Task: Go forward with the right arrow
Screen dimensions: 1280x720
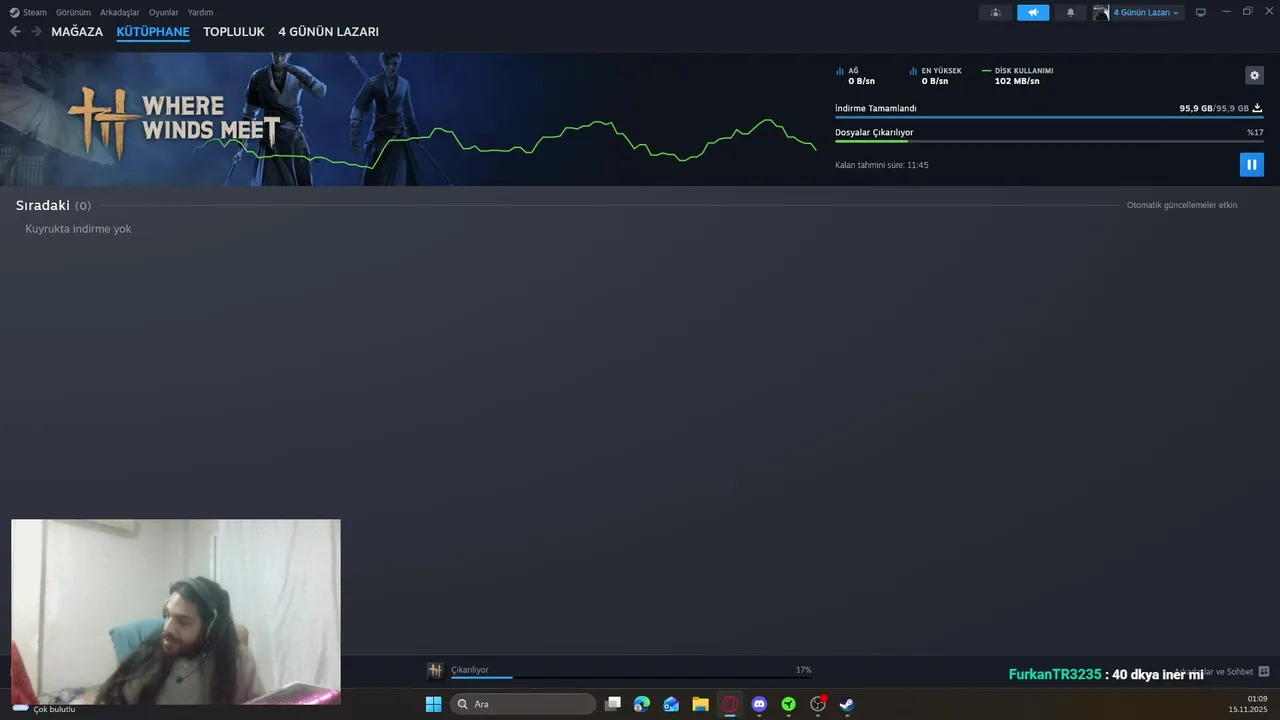Action: 36,32
